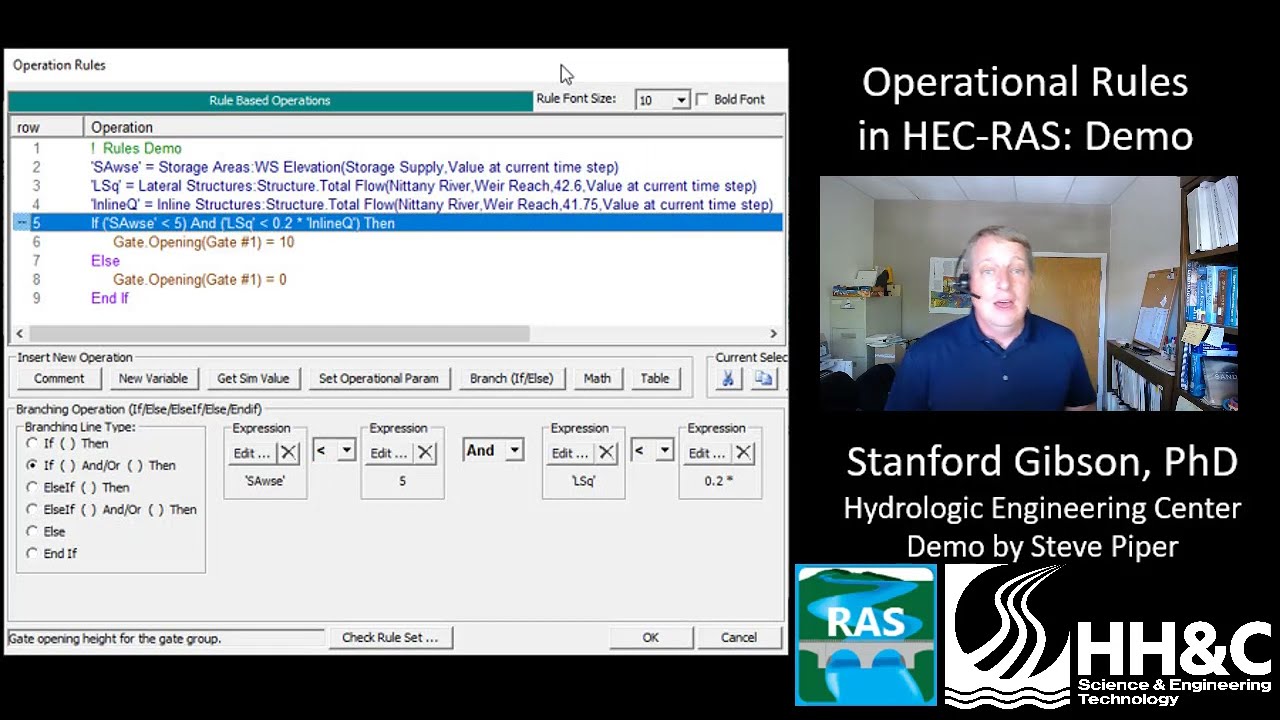Image resolution: width=1280 pixels, height=720 pixels.
Task: Click Edit button for 'SAwse' expression
Action: pyautogui.click(x=252, y=453)
